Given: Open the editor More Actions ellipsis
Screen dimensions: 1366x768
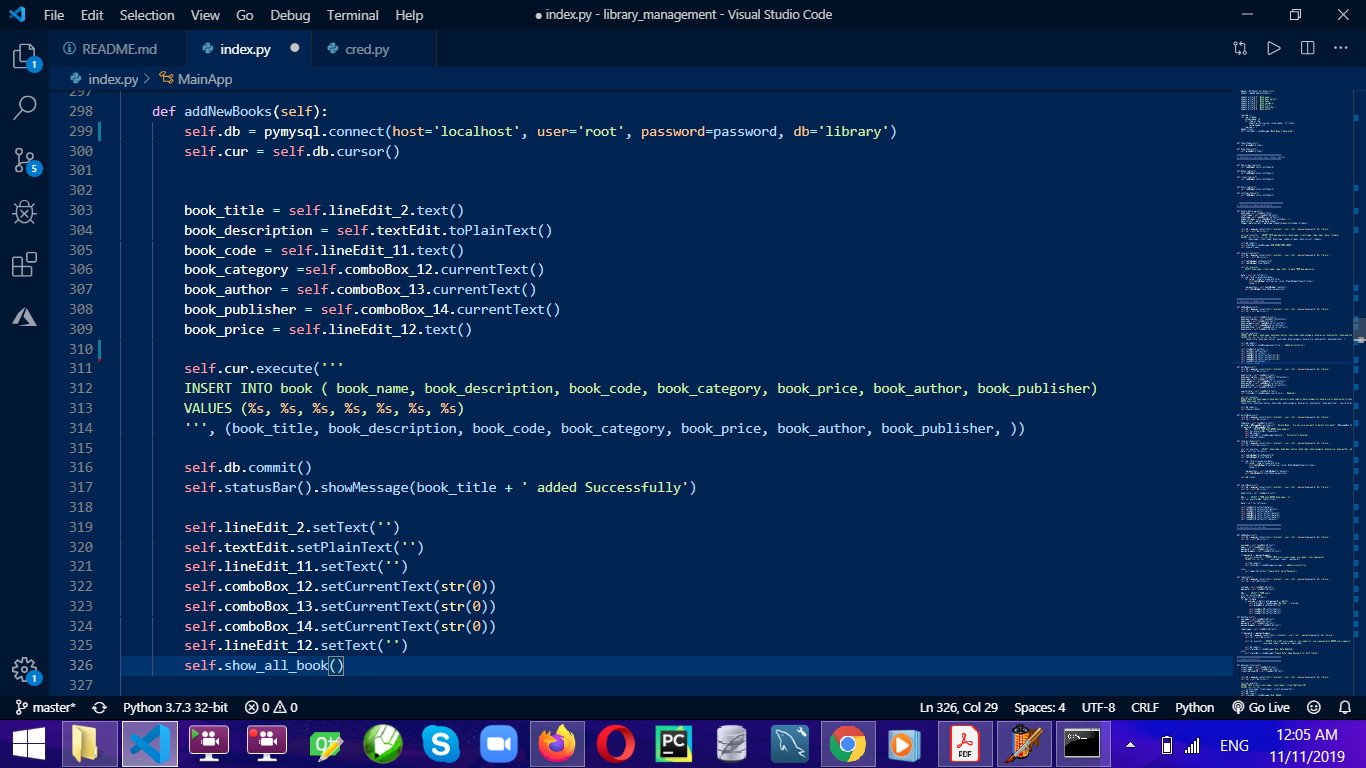Looking at the screenshot, I should [1341, 48].
